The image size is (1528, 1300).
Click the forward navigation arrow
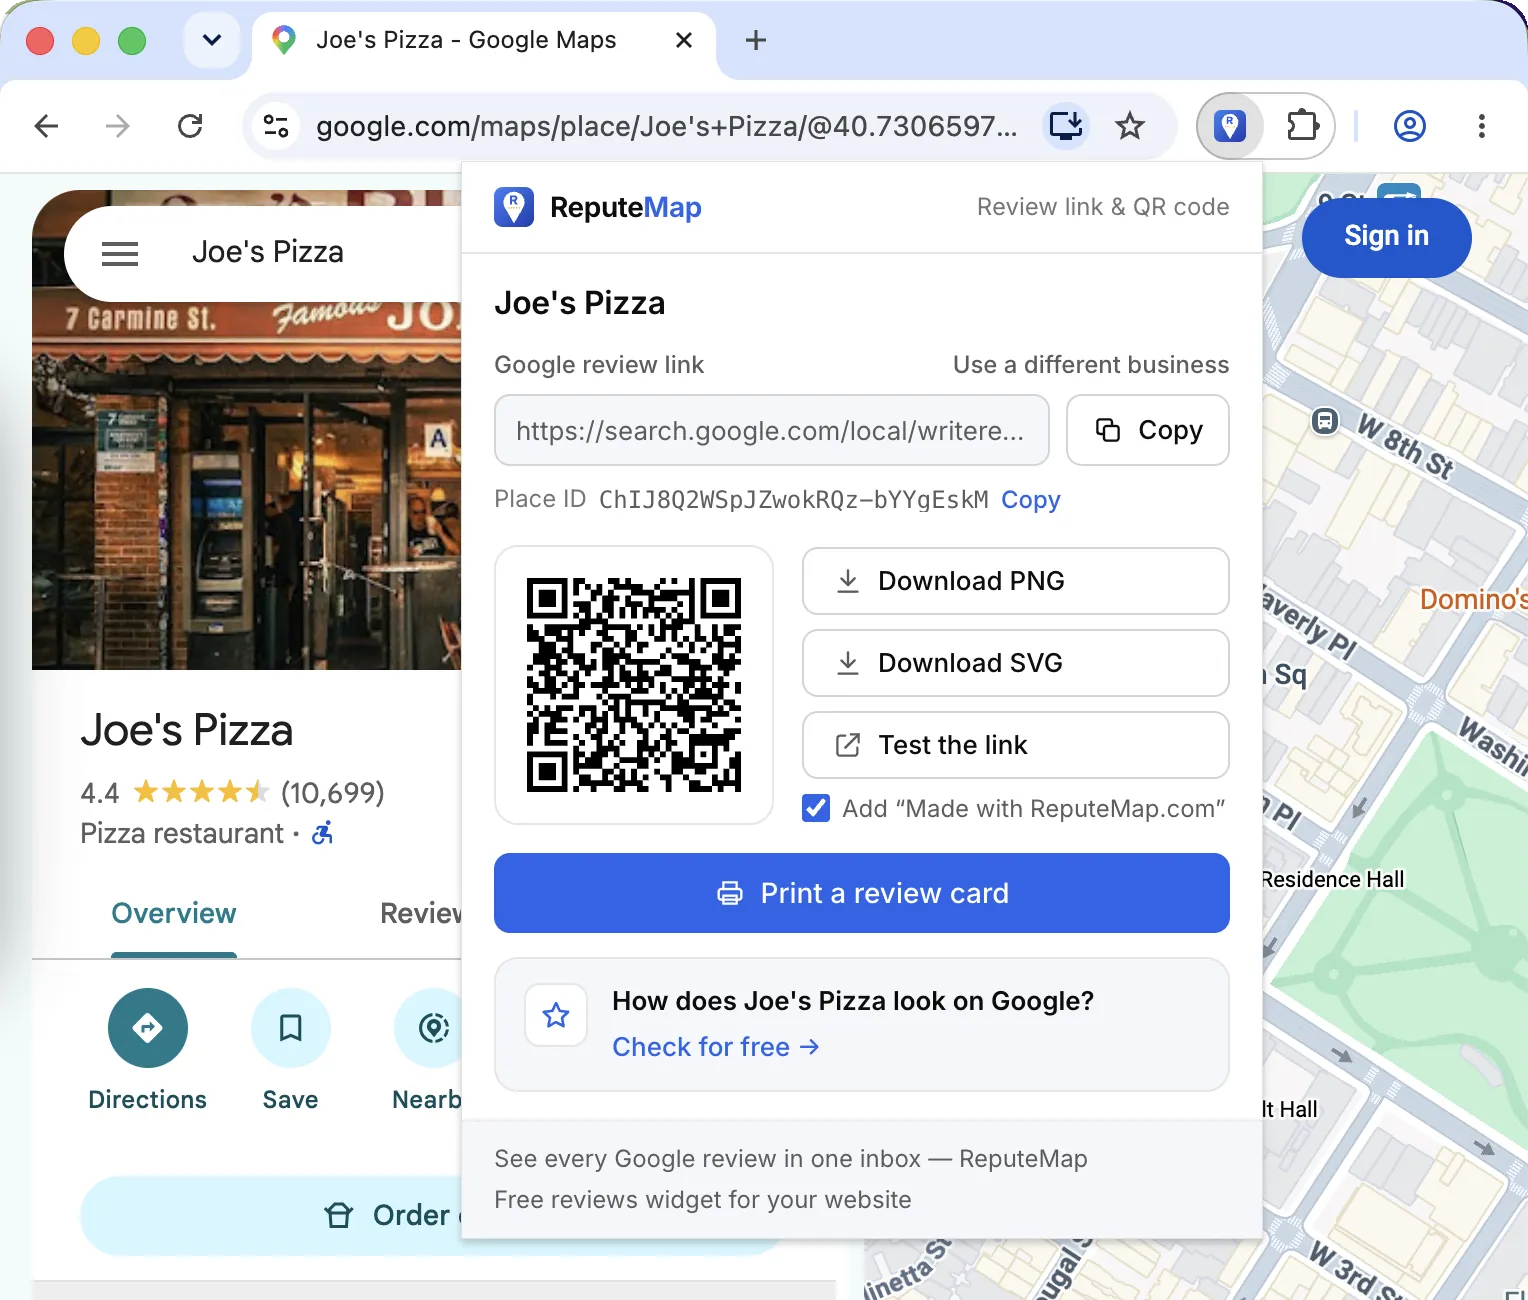(x=118, y=126)
